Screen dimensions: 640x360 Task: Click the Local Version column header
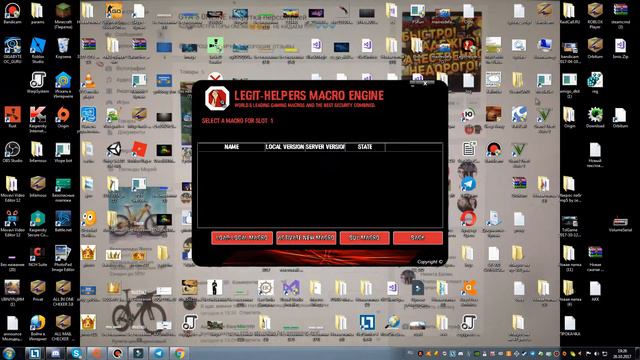[x=284, y=147]
